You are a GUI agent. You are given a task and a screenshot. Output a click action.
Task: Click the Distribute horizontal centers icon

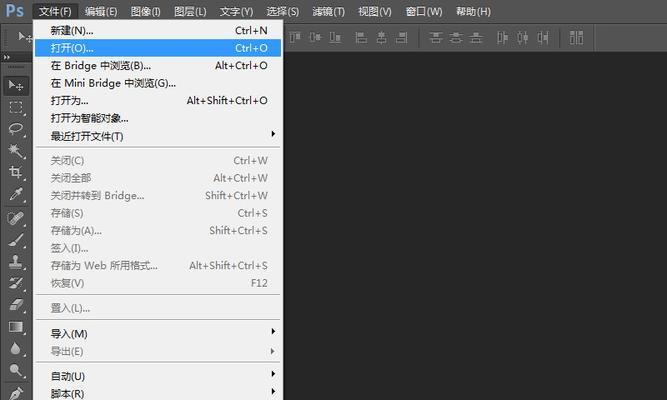(523, 38)
